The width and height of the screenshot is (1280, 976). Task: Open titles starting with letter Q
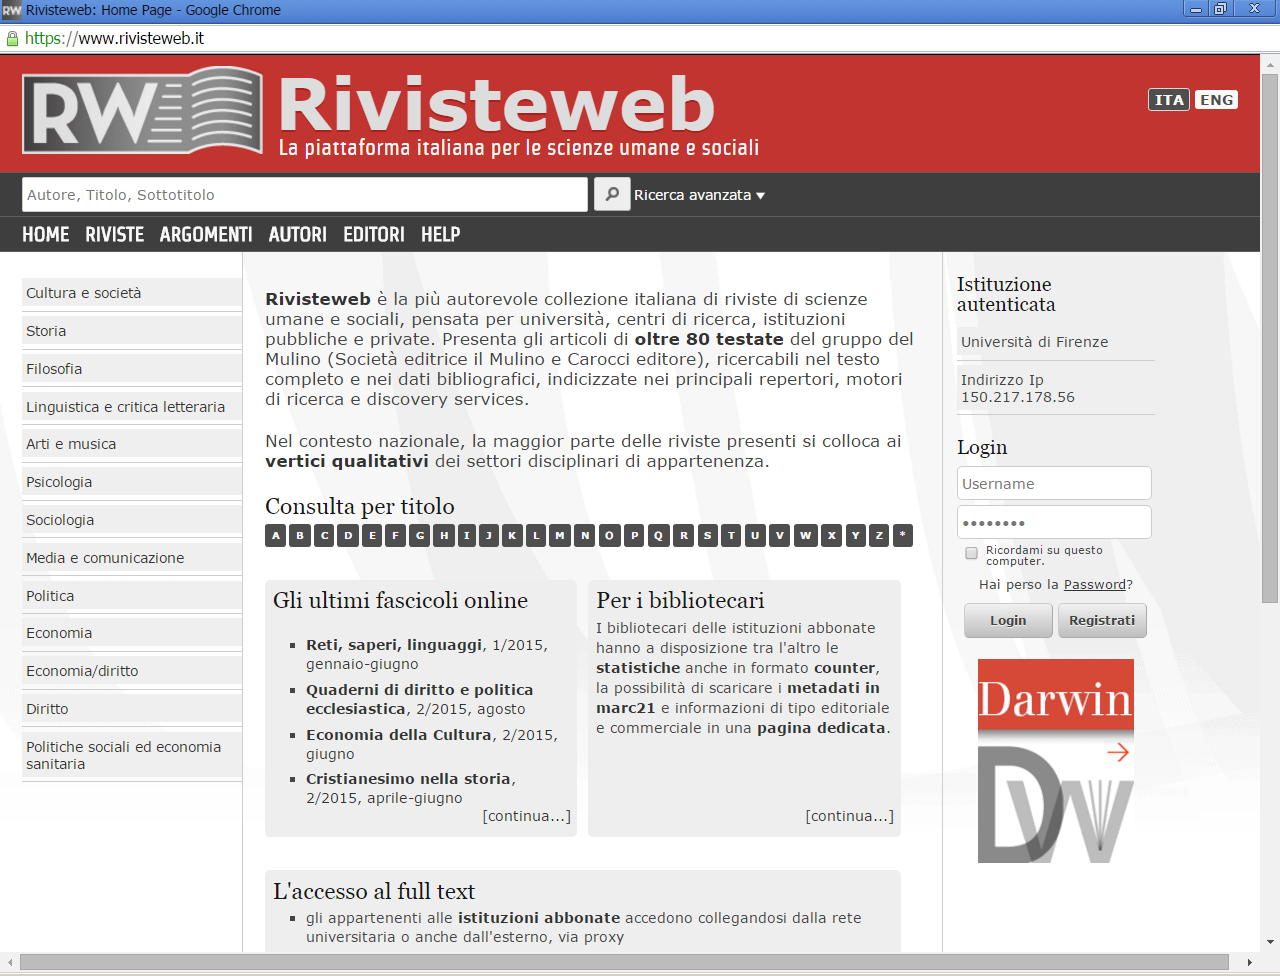[658, 535]
